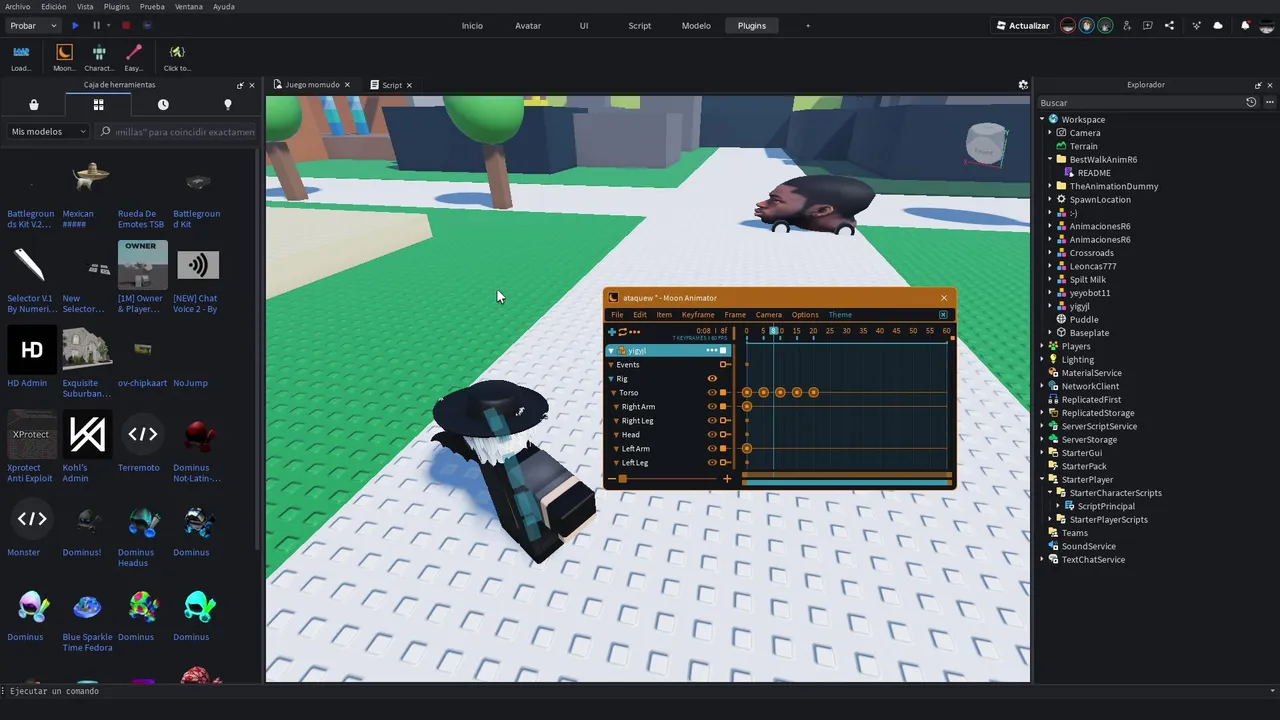Collapse the BestWalkAnimR6 folder
The image size is (1280, 720).
tap(1050, 159)
